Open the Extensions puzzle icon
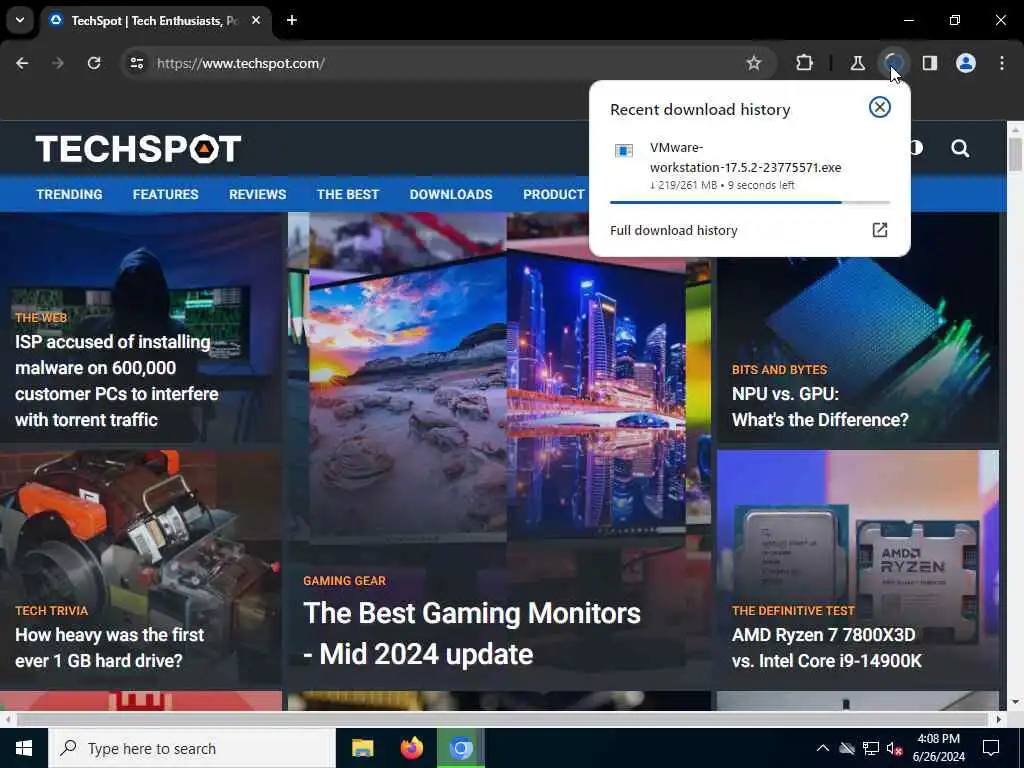The width and height of the screenshot is (1024, 768). tap(805, 63)
